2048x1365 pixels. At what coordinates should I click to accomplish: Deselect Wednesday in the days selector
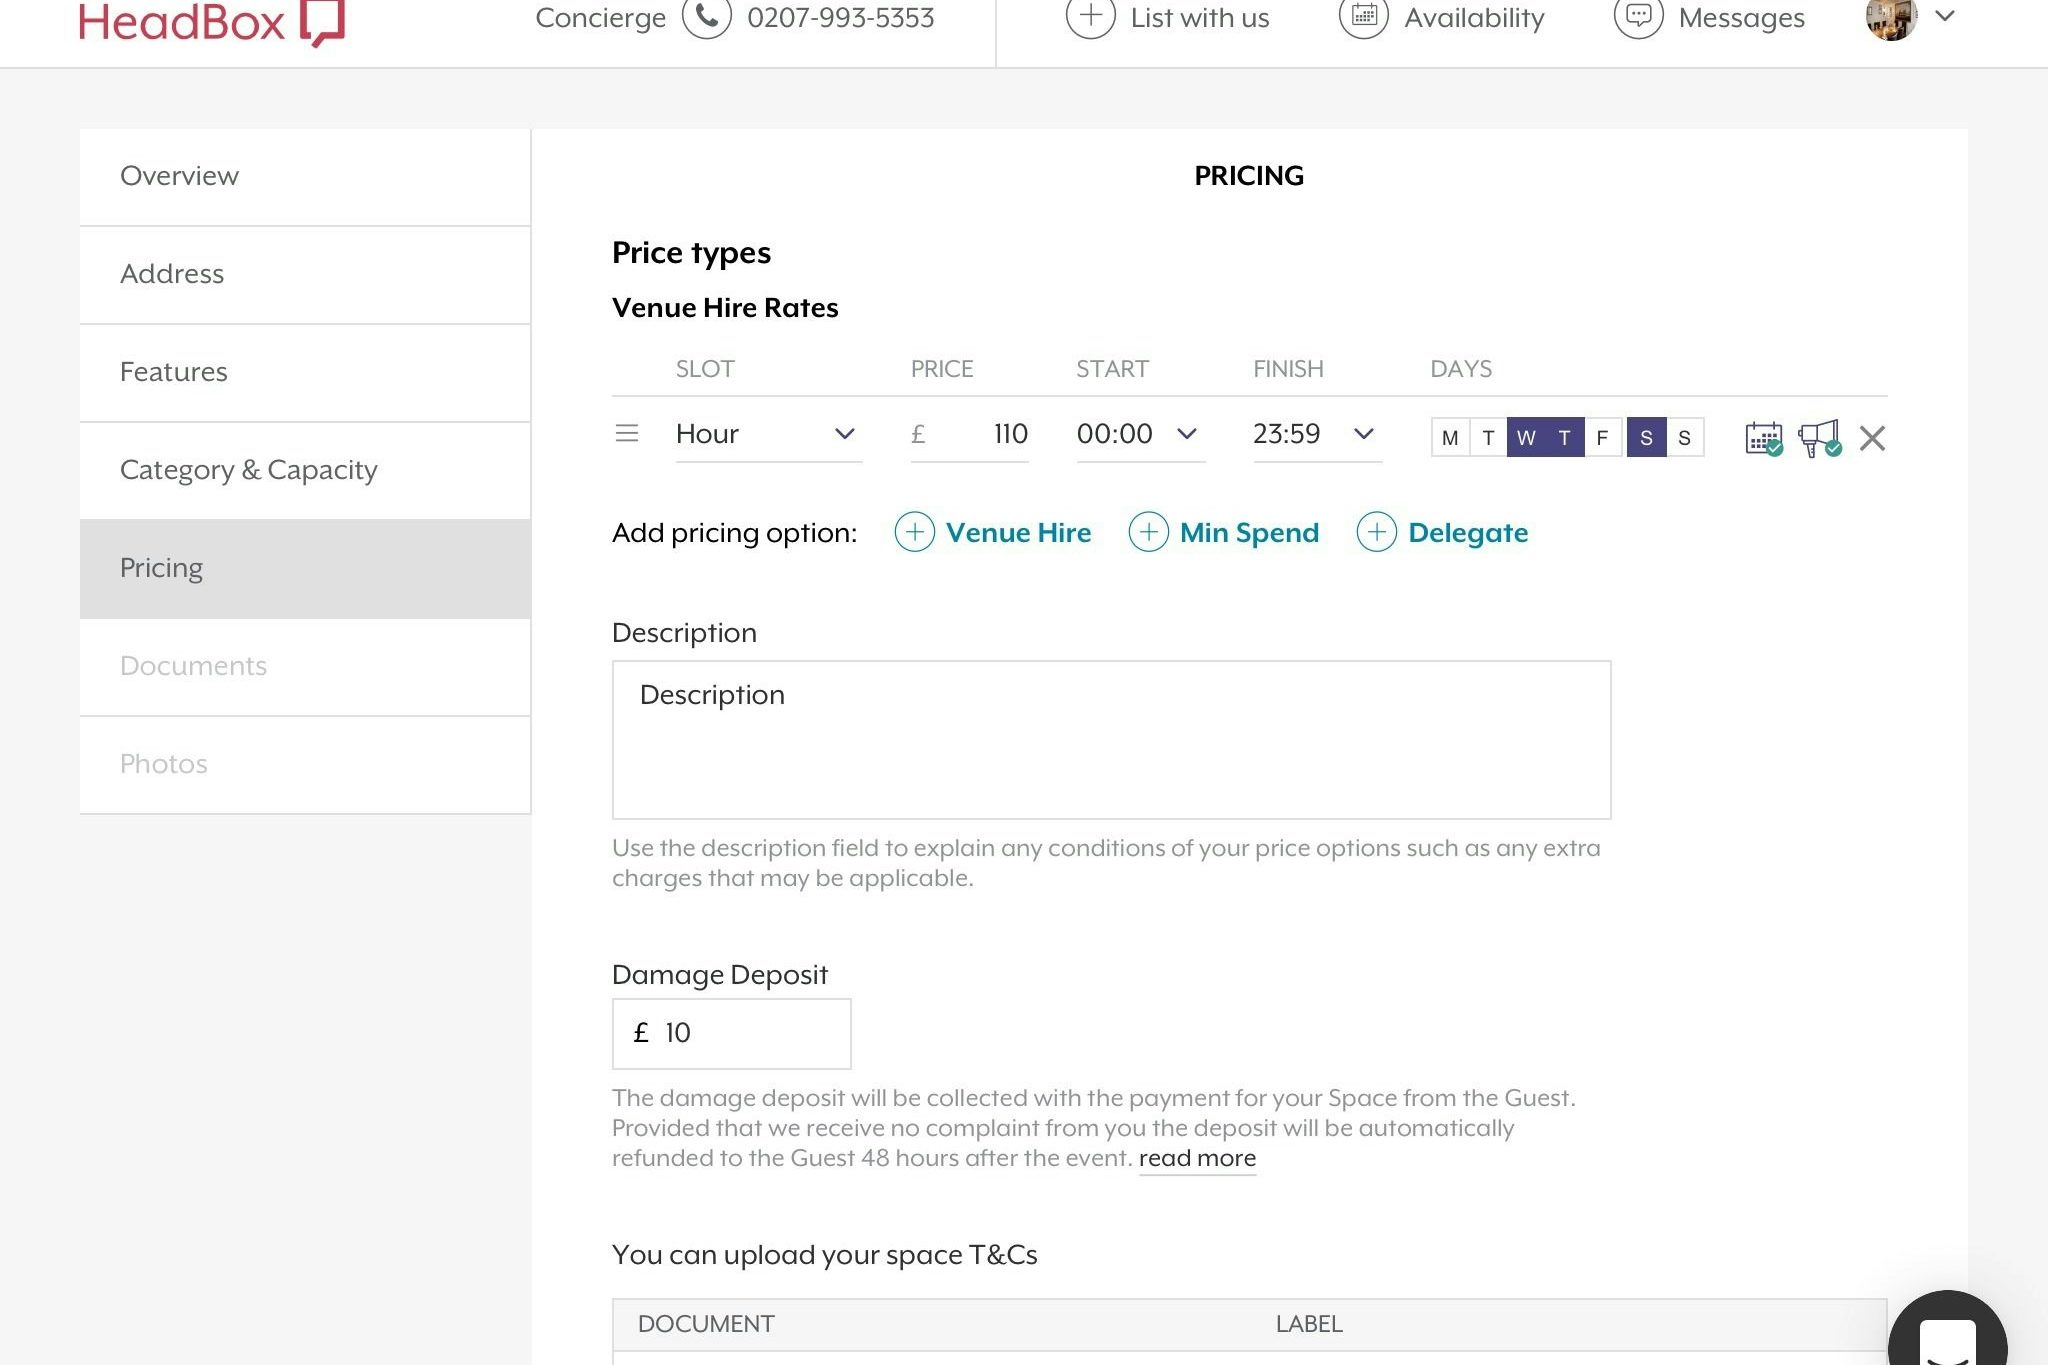click(x=1526, y=438)
